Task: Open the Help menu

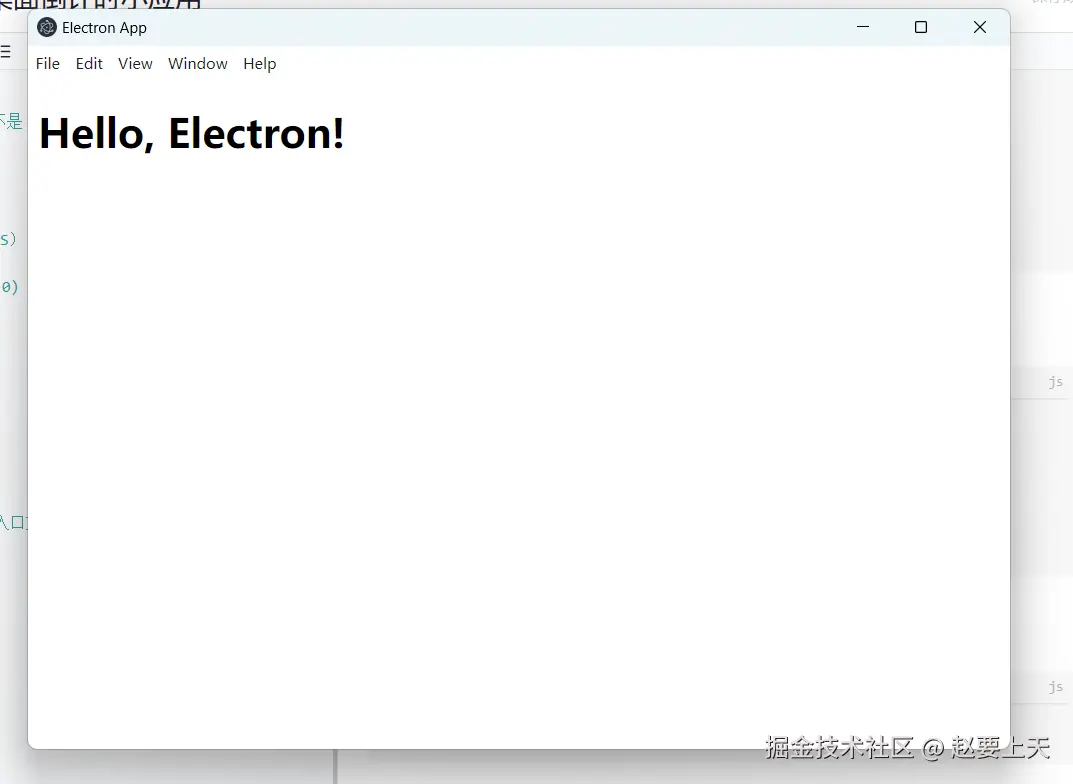Action: point(259,64)
